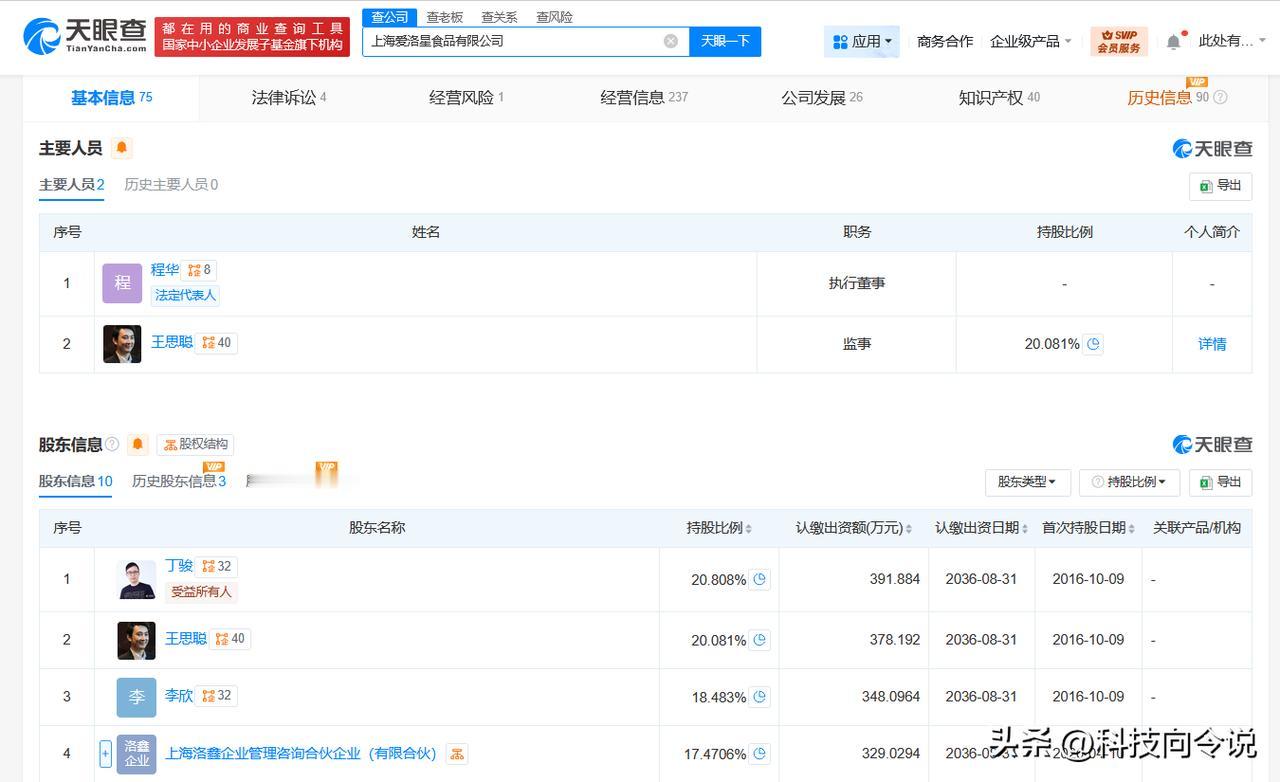Switch to the 经营信息 tab

pos(644,98)
